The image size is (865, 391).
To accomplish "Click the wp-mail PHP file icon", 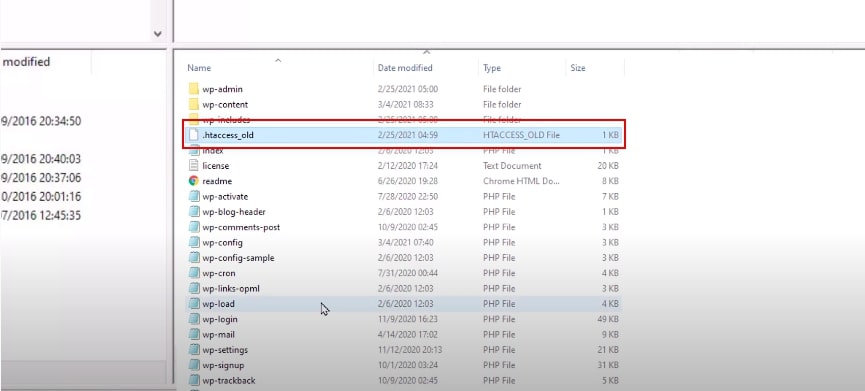I will pyautogui.click(x=193, y=334).
